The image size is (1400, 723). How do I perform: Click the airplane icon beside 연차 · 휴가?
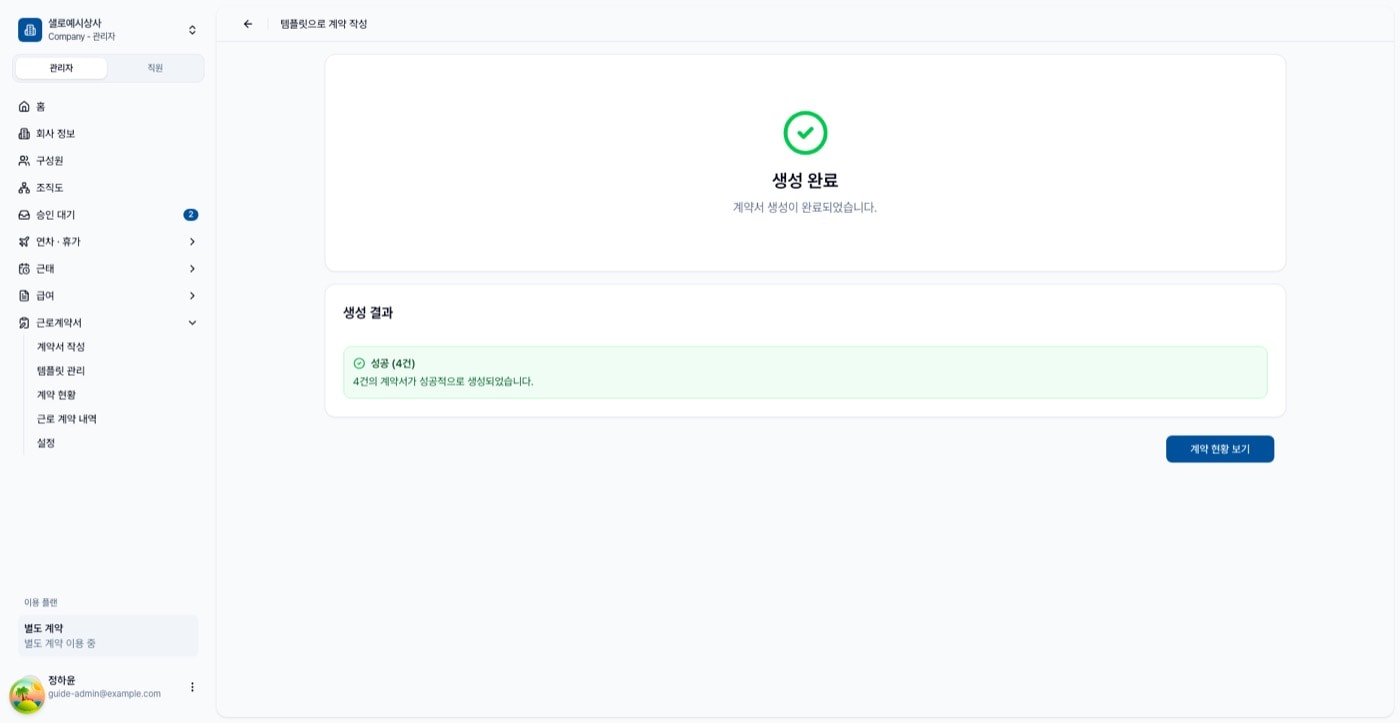tap(24, 241)
